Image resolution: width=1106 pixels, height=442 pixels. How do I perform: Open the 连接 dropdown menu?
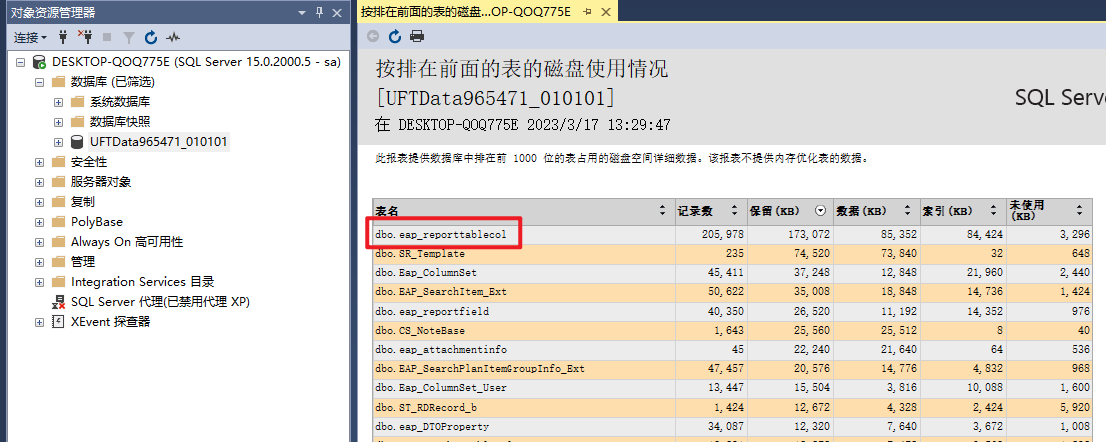tap(30, 37)
